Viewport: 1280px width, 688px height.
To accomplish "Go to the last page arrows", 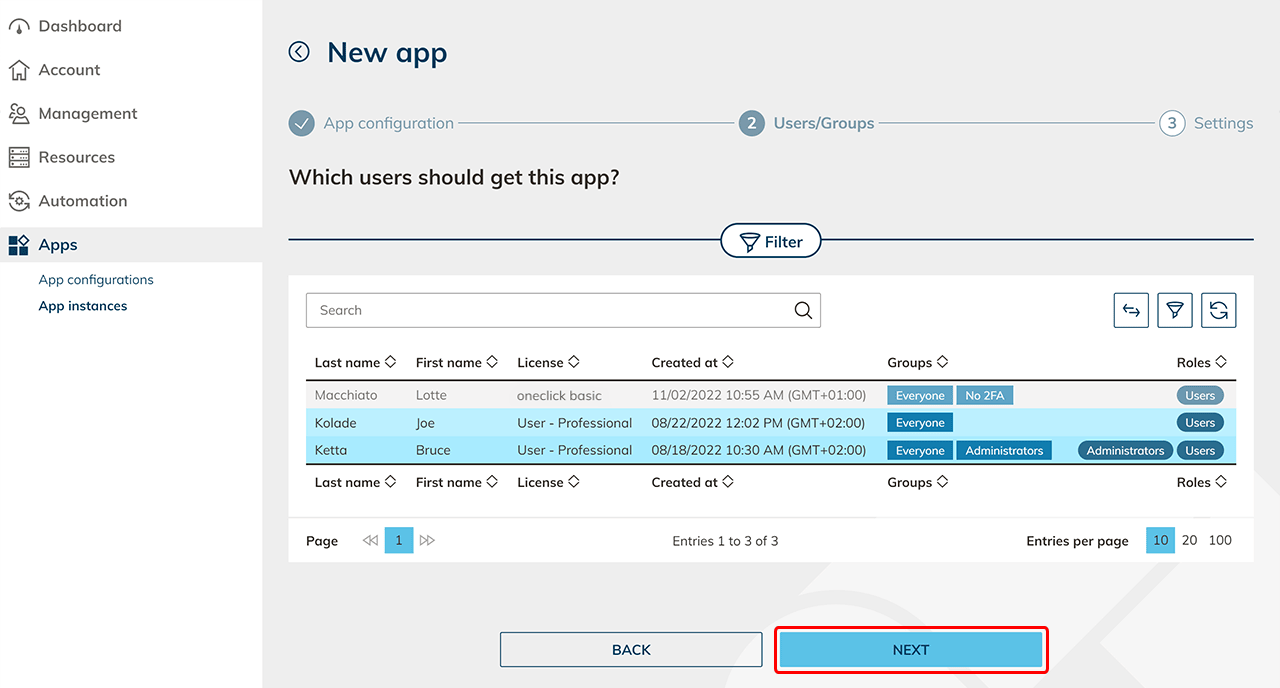I will click(x=428, y=541).
